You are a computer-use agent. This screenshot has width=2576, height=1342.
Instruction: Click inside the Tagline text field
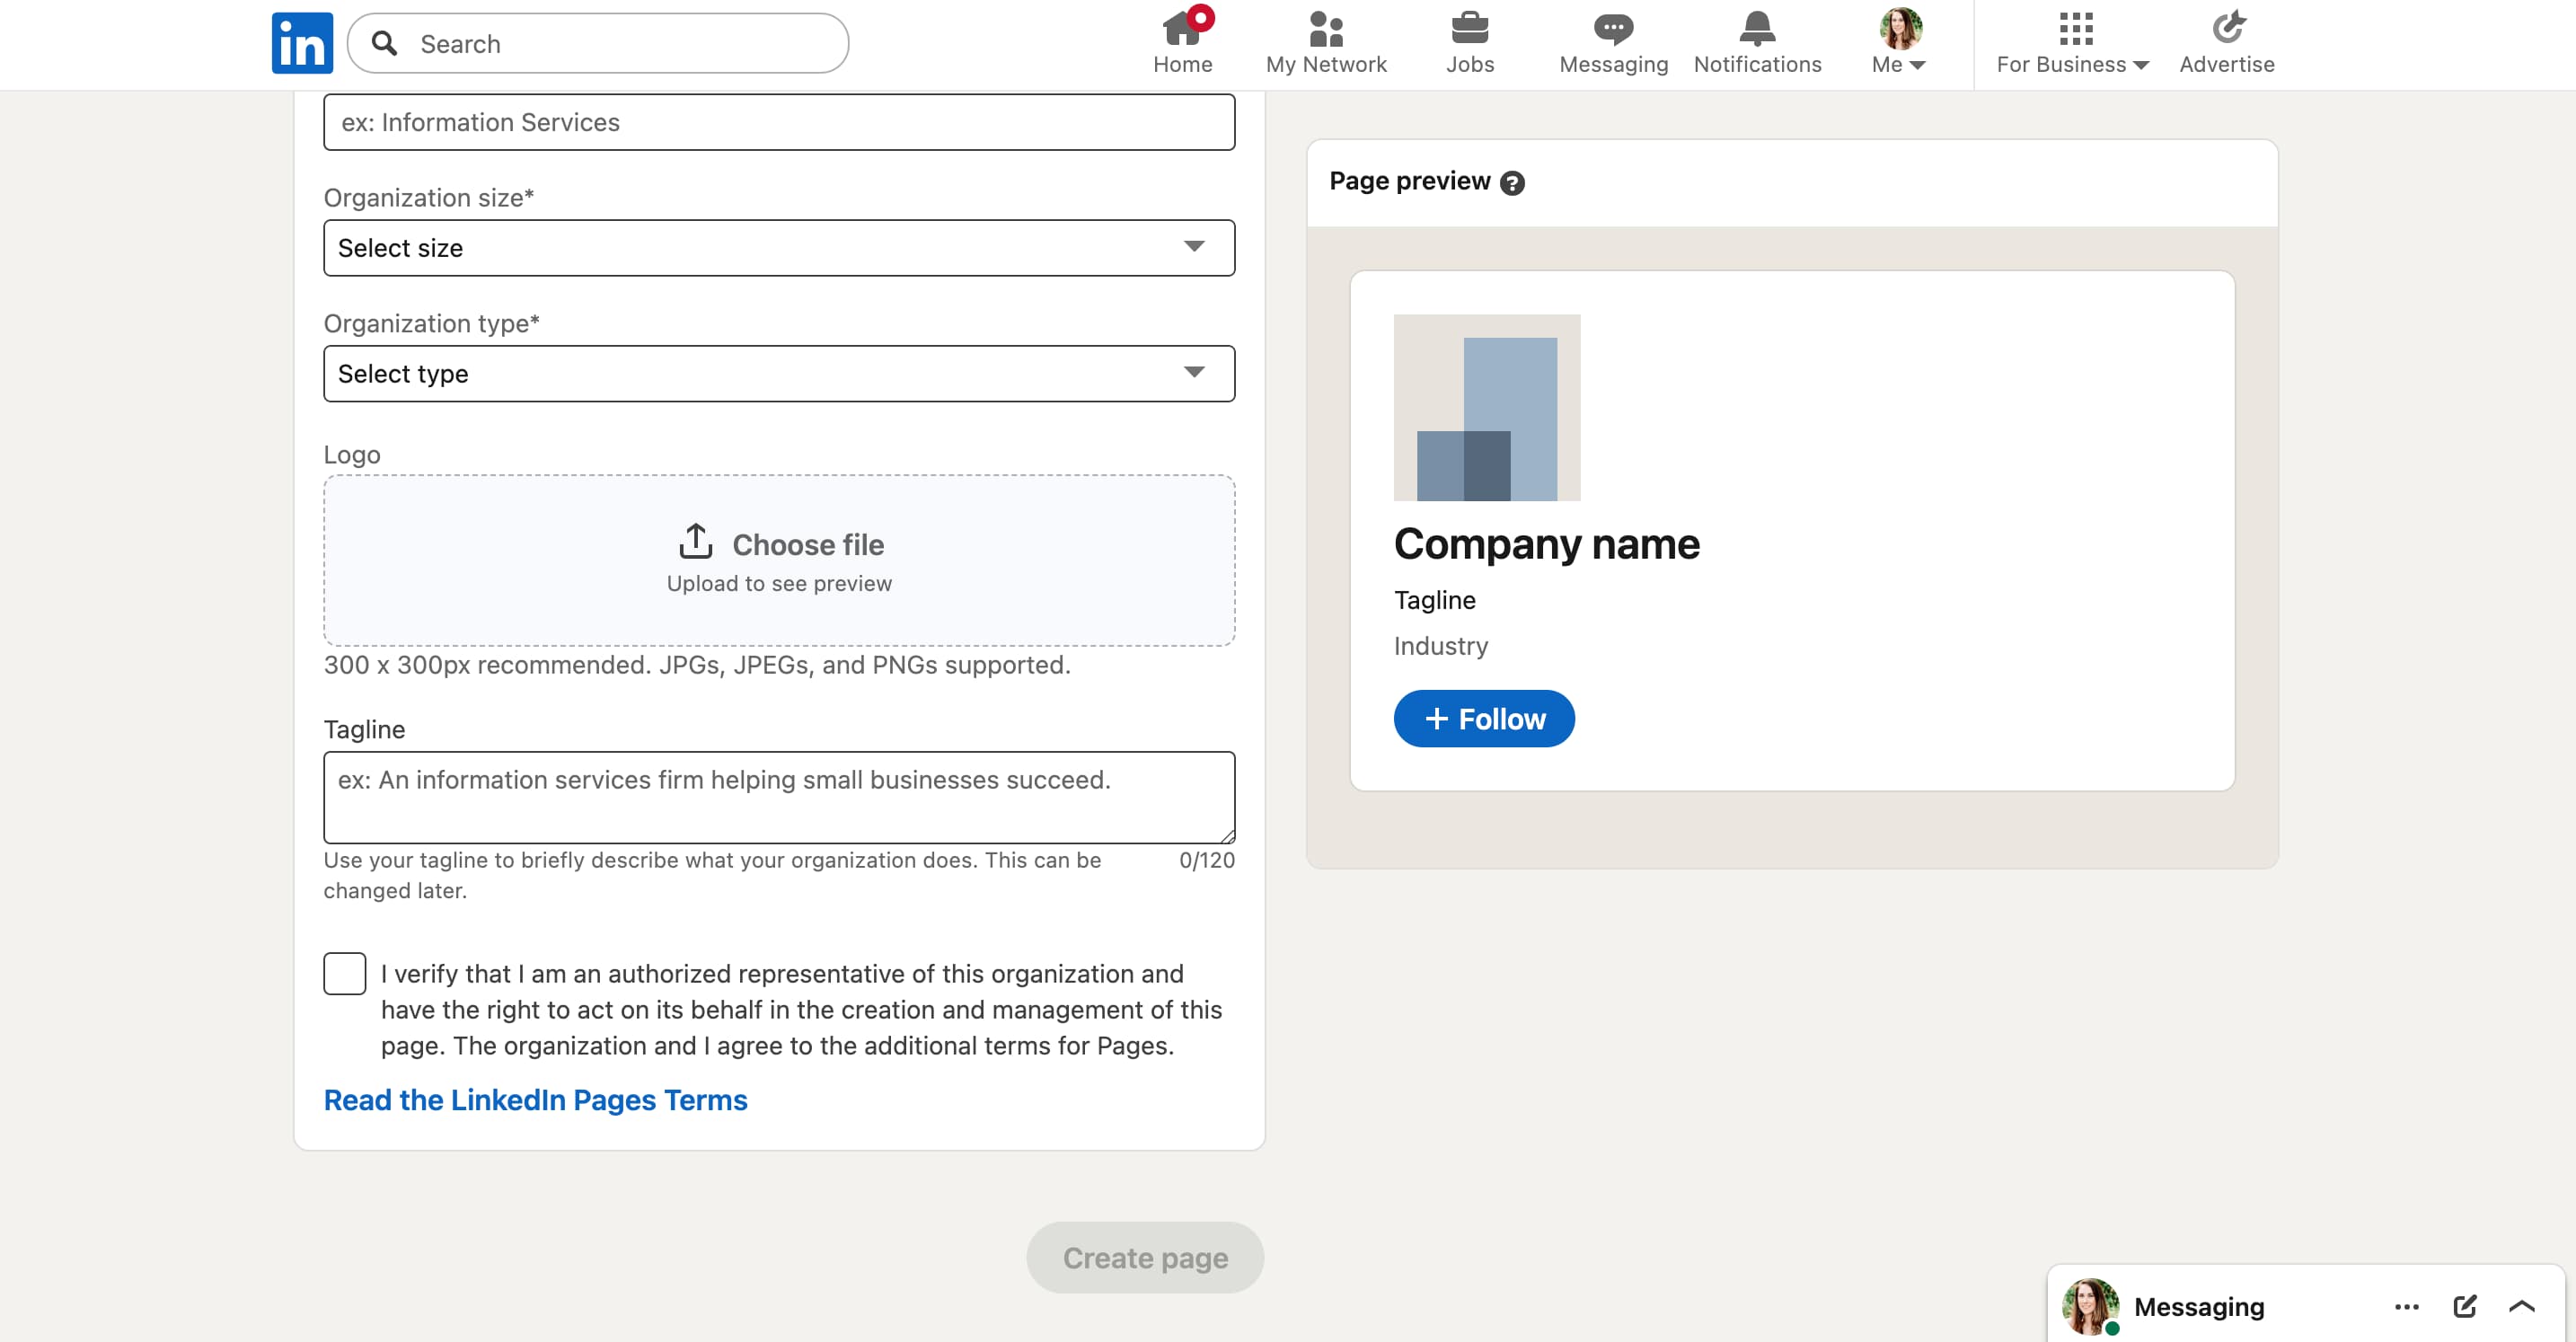click(x=779, y=797)
